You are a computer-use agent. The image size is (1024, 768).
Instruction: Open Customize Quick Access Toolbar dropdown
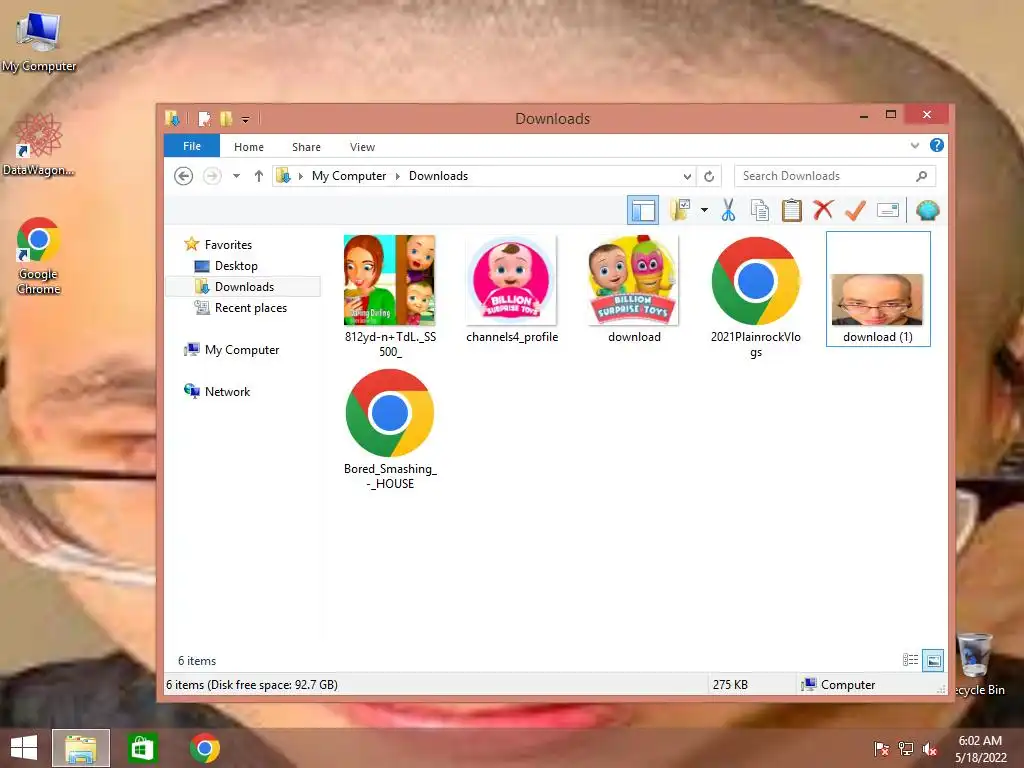tap(246, 120)
